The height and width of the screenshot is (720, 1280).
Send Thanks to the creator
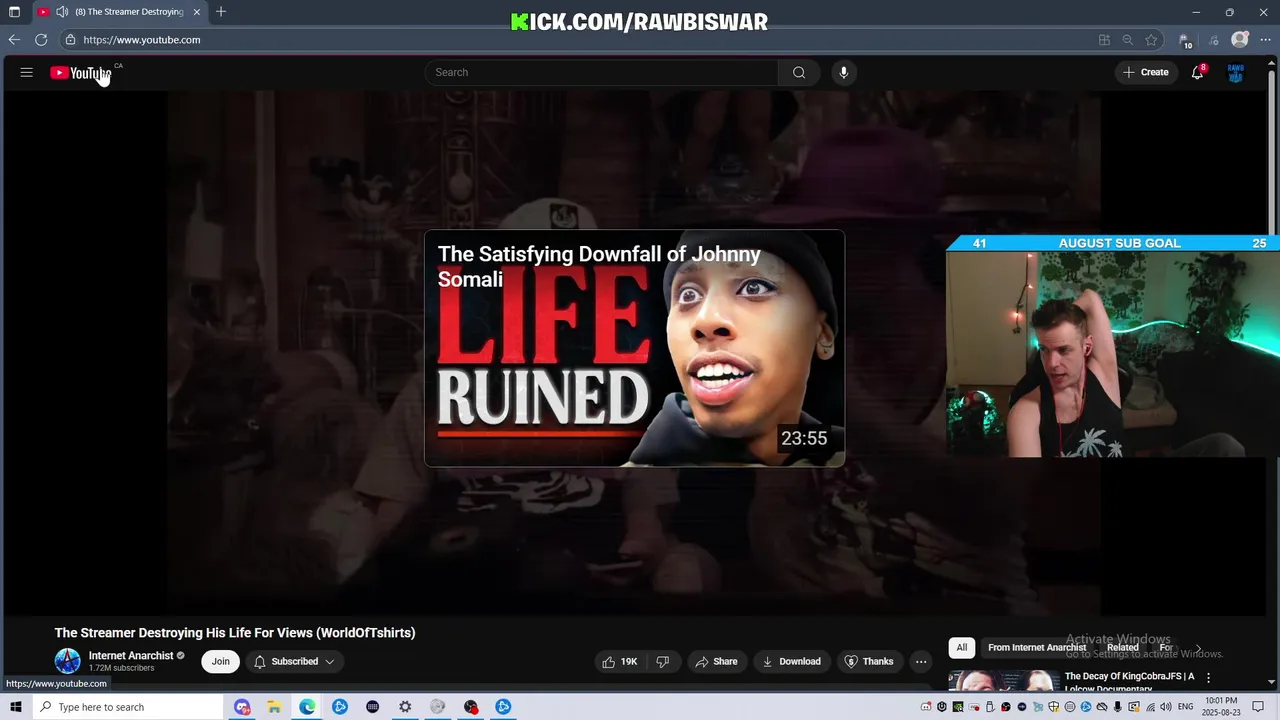(869, 661)
